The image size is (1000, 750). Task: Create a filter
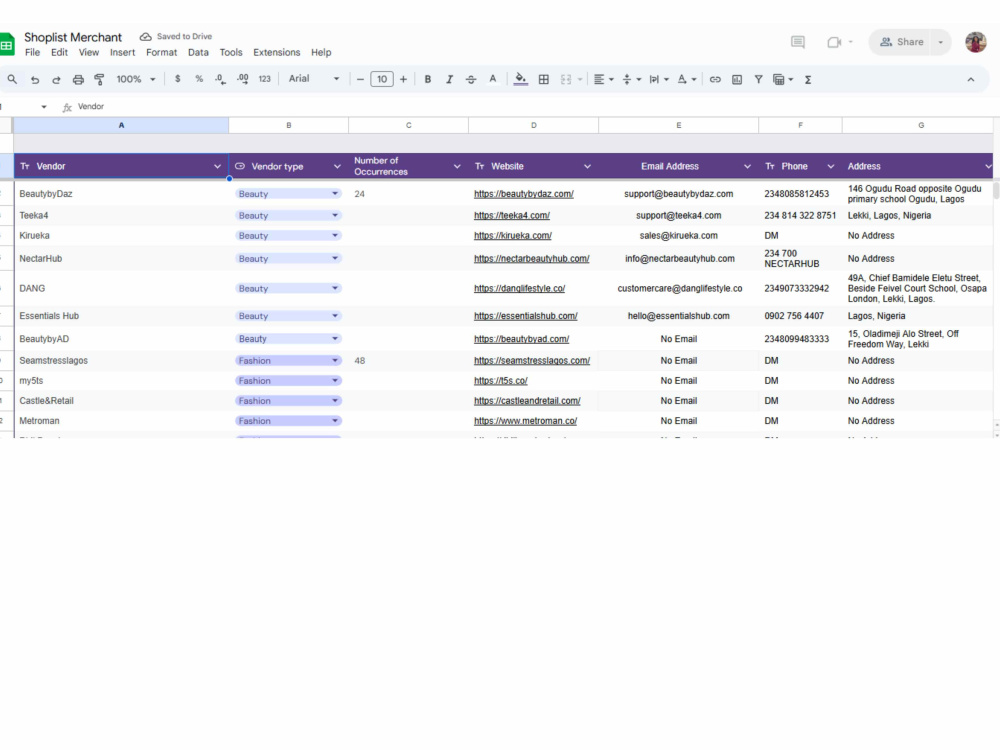pos(758,79)
